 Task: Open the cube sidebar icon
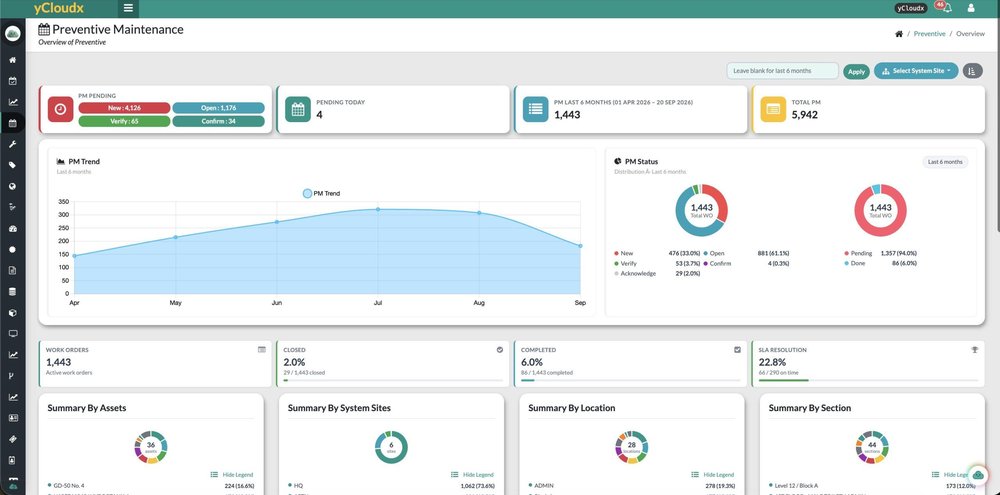pyautogui.click(x=12, y=313)
